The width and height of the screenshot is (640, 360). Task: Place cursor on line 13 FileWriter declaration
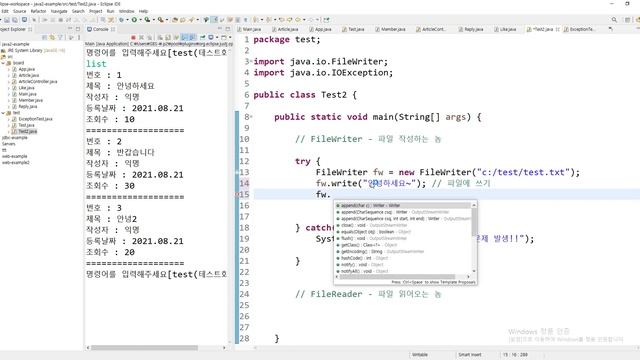pyautogui.click(x=447, y=172)
